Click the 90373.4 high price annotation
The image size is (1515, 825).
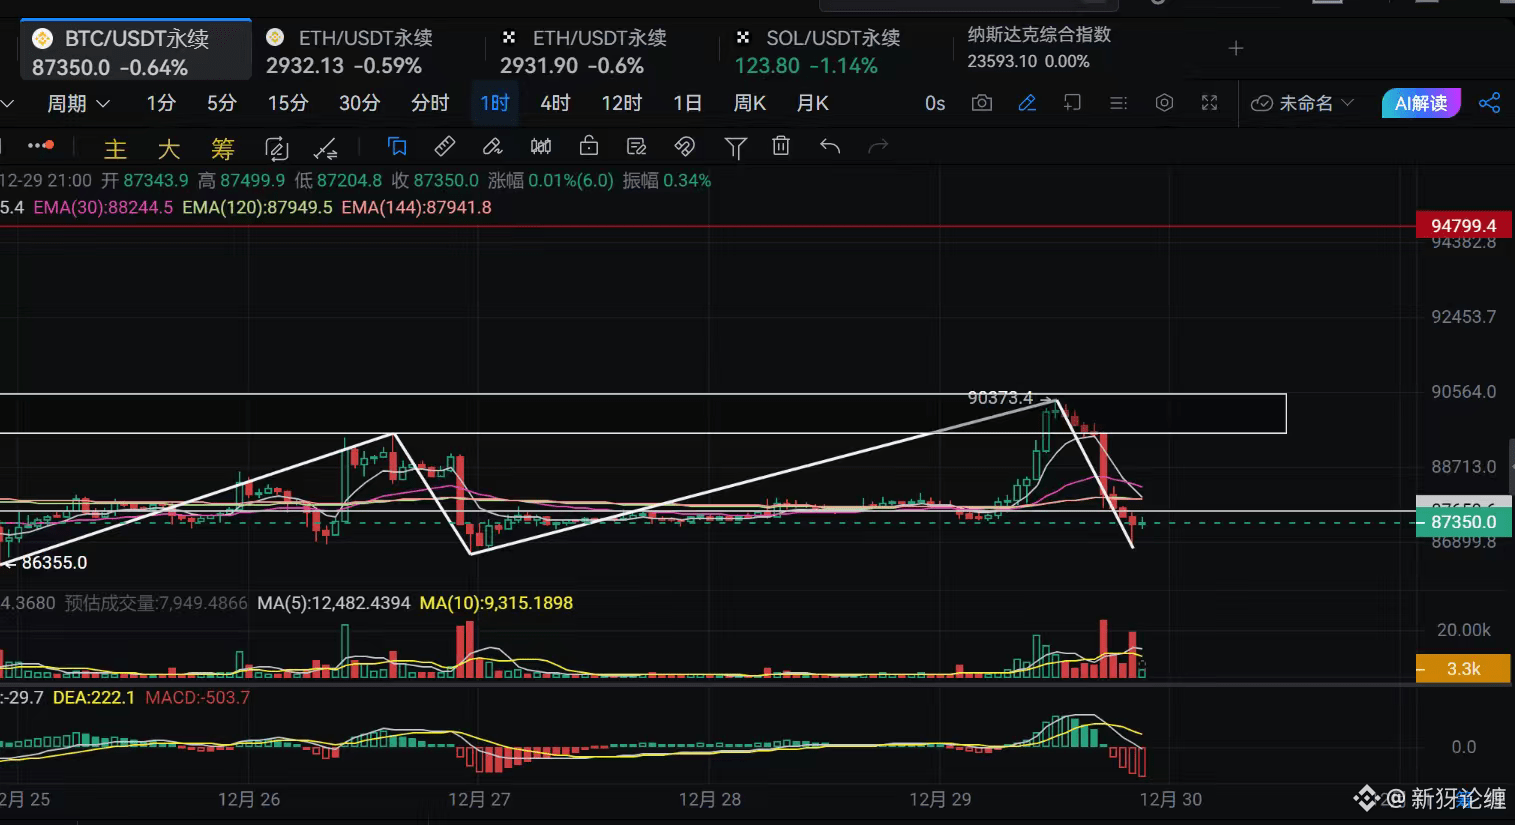(x=1000, y=398)
